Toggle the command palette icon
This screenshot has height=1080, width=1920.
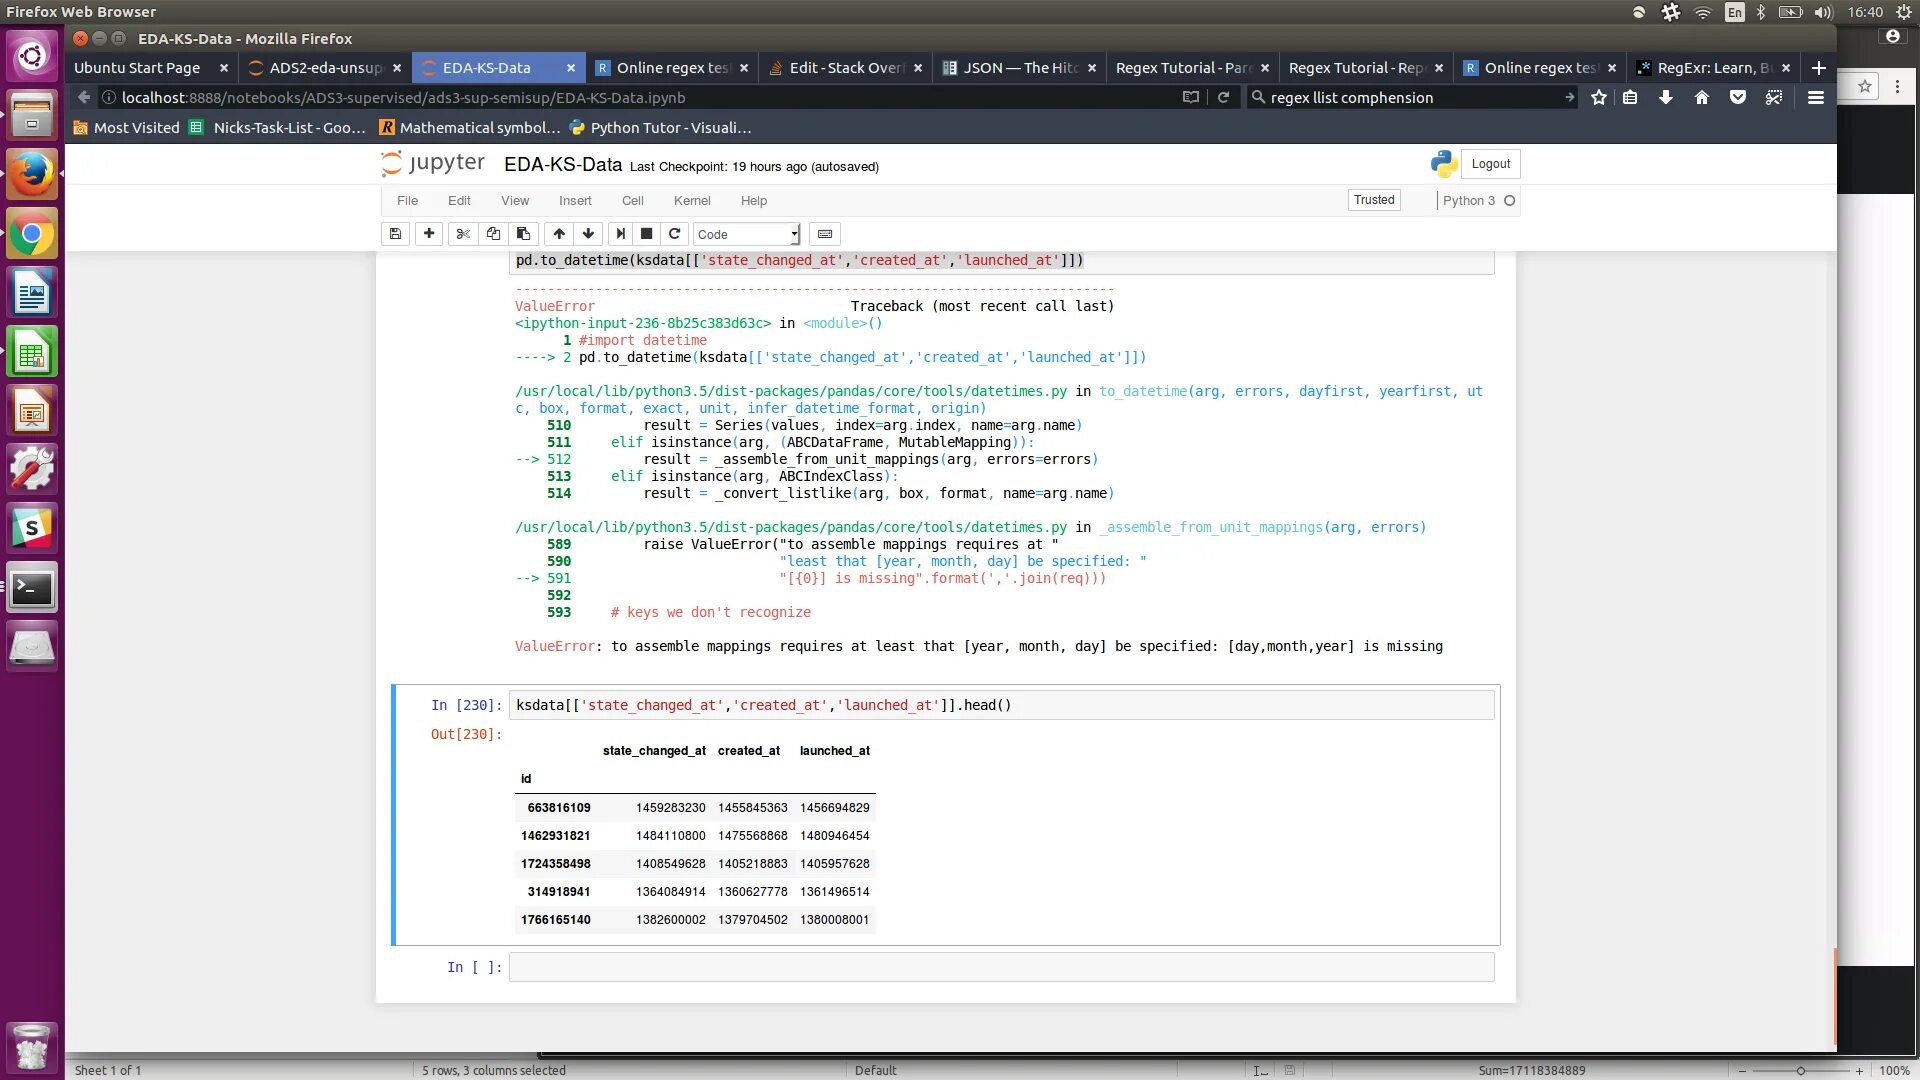coord(824,233)
